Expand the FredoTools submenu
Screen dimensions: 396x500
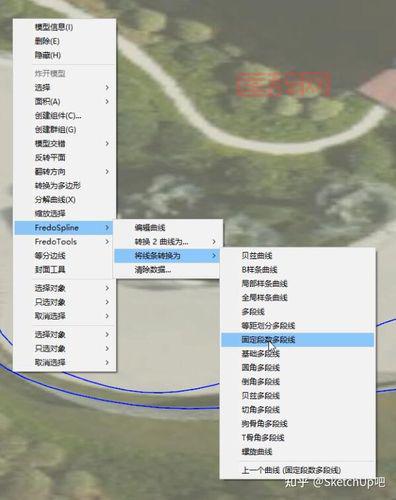[x=65, y=242]
